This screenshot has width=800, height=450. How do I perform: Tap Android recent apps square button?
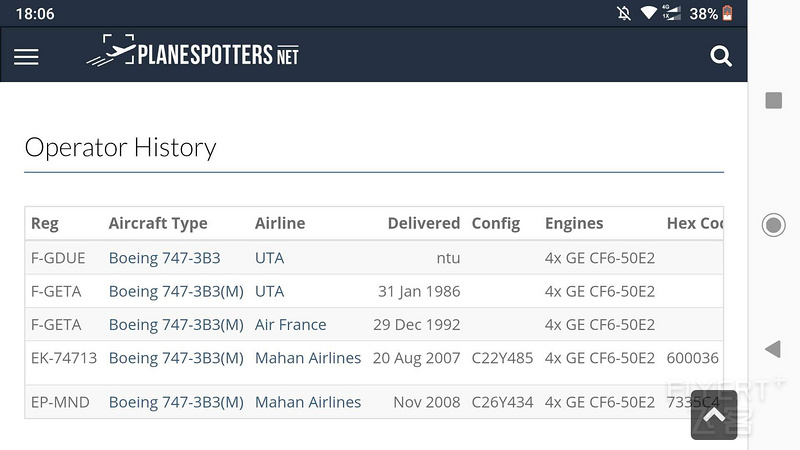pyautogui.click(x=773, y=101)
